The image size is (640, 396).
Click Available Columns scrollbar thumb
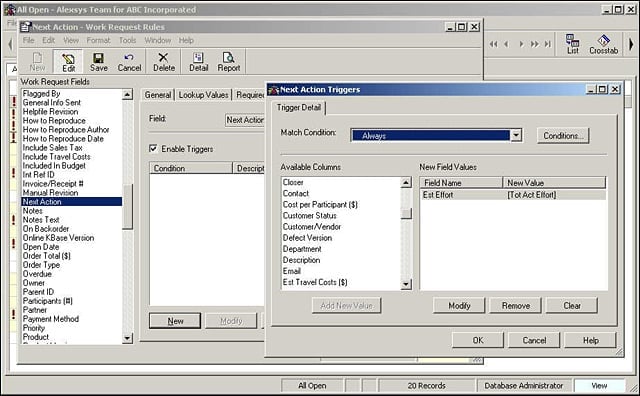pyautogui.click(x=406, y=214)
